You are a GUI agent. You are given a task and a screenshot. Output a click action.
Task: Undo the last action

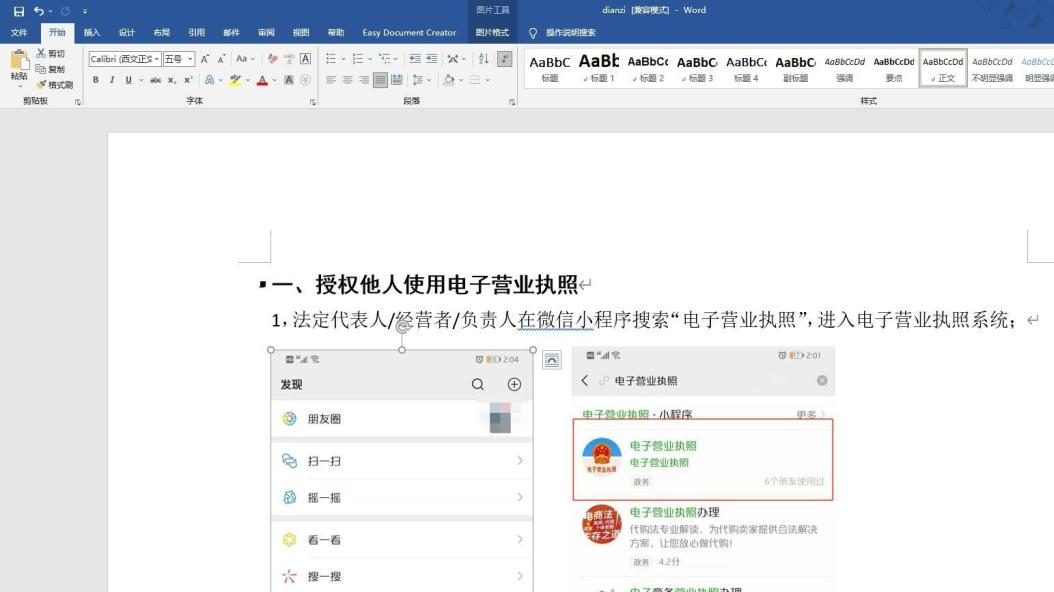click(x=39, y=11)
